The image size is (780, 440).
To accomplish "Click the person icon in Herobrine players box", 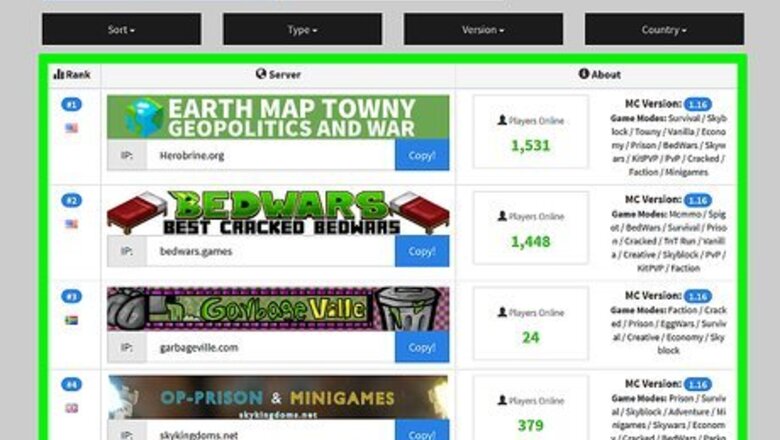I will tap(502, 120).
